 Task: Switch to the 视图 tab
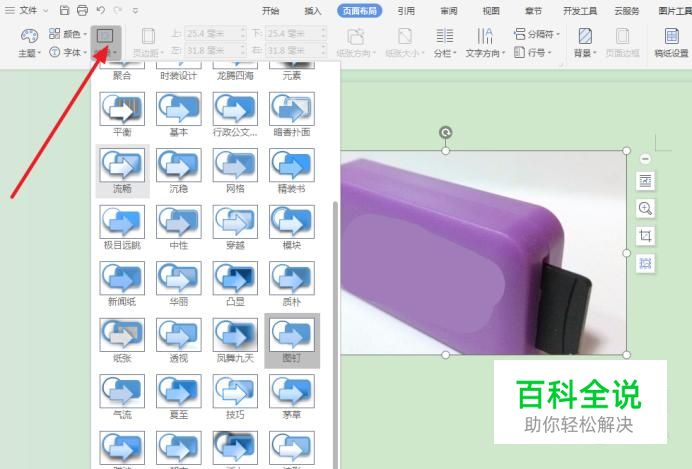coord(491,11)
